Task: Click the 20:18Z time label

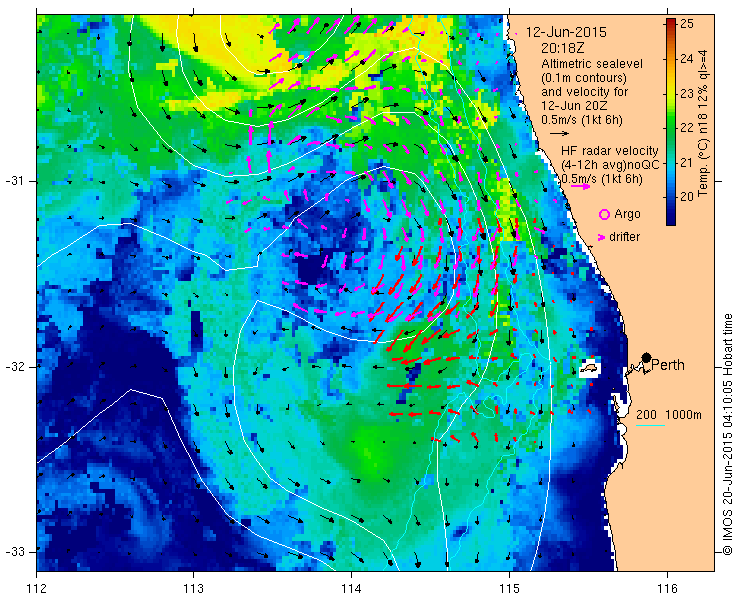Action: click(561, 48)
